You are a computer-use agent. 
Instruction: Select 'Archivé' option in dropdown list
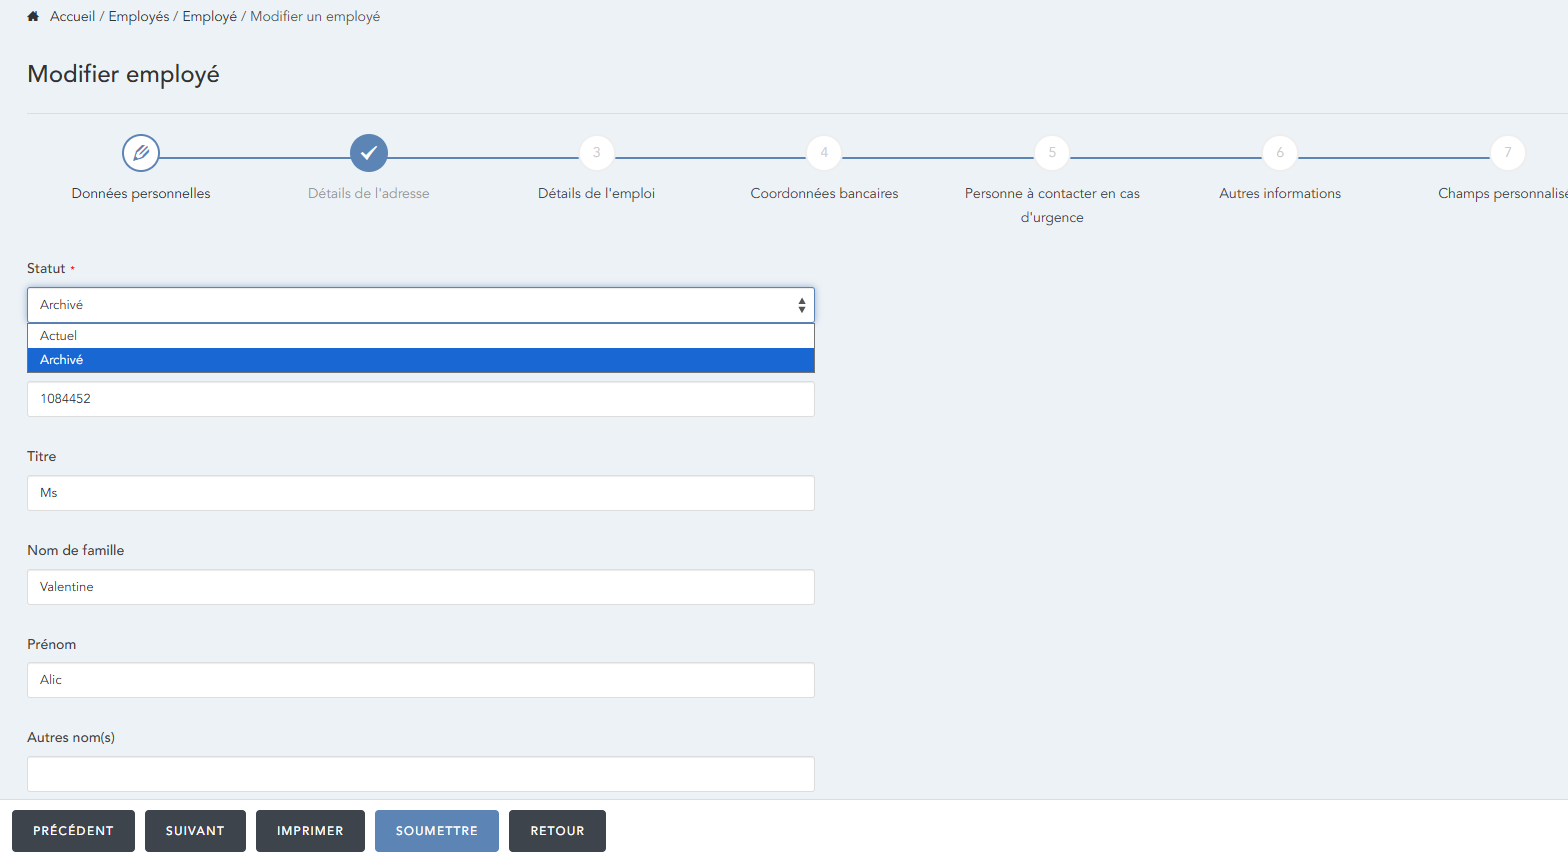(420, 360)
